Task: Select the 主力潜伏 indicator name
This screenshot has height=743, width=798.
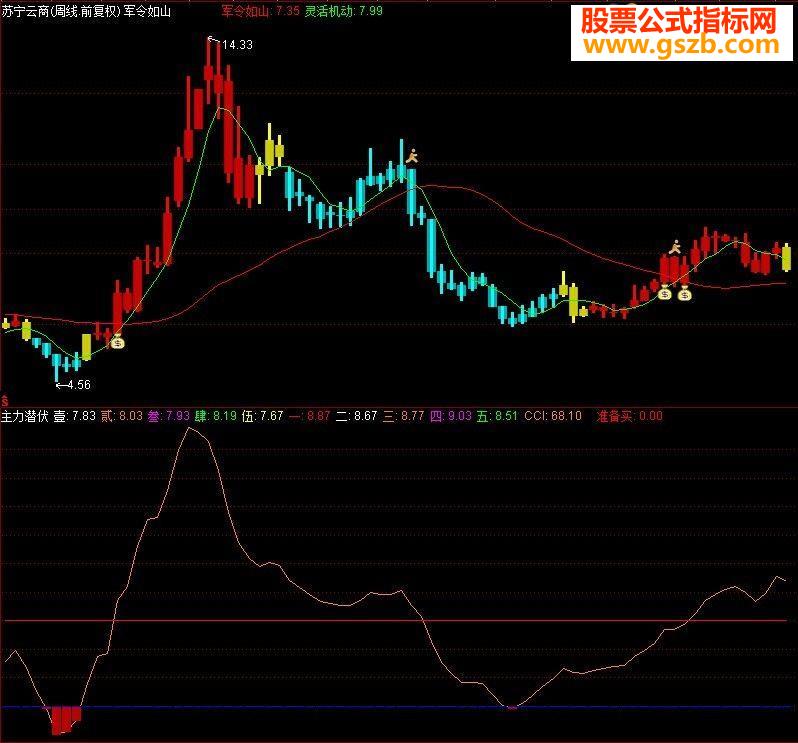Action: point(24,416)
